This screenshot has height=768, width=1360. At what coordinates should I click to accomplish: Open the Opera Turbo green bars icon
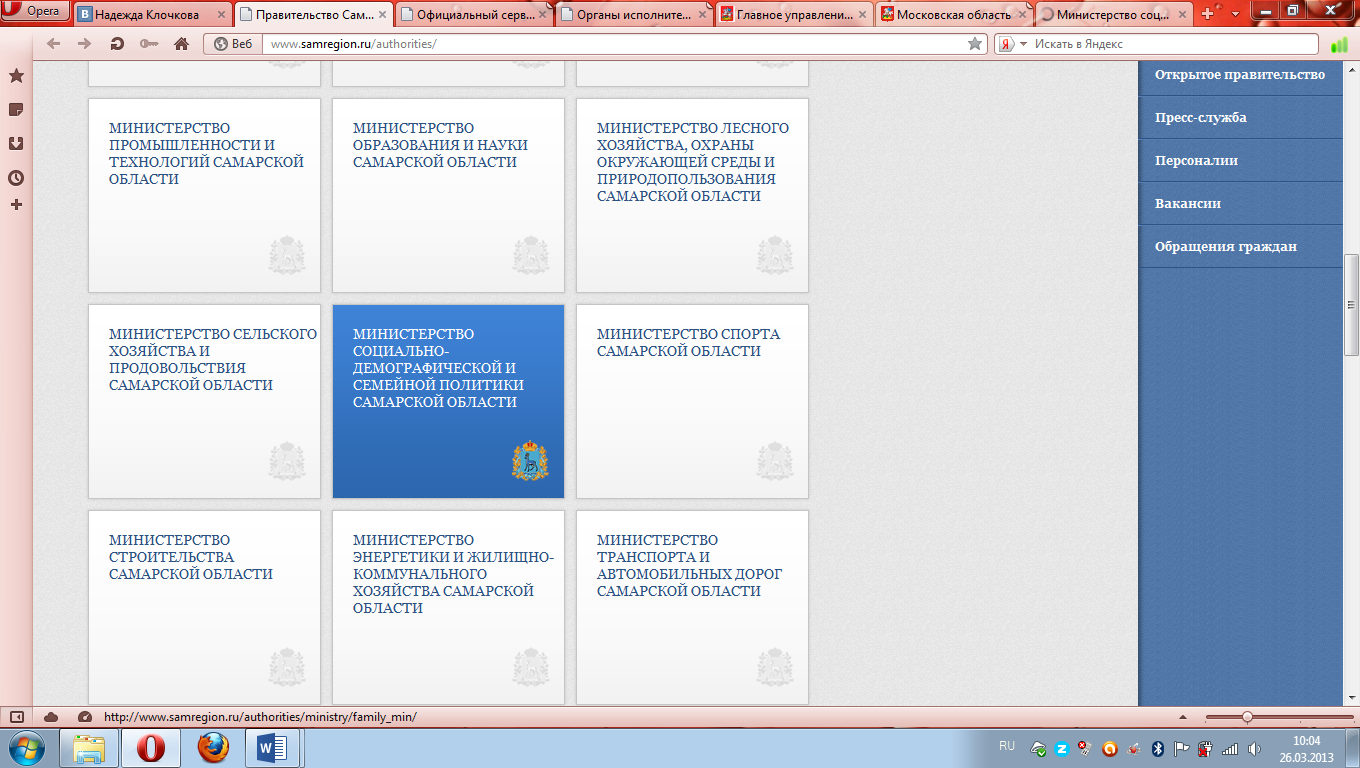tap(1339, 44)
